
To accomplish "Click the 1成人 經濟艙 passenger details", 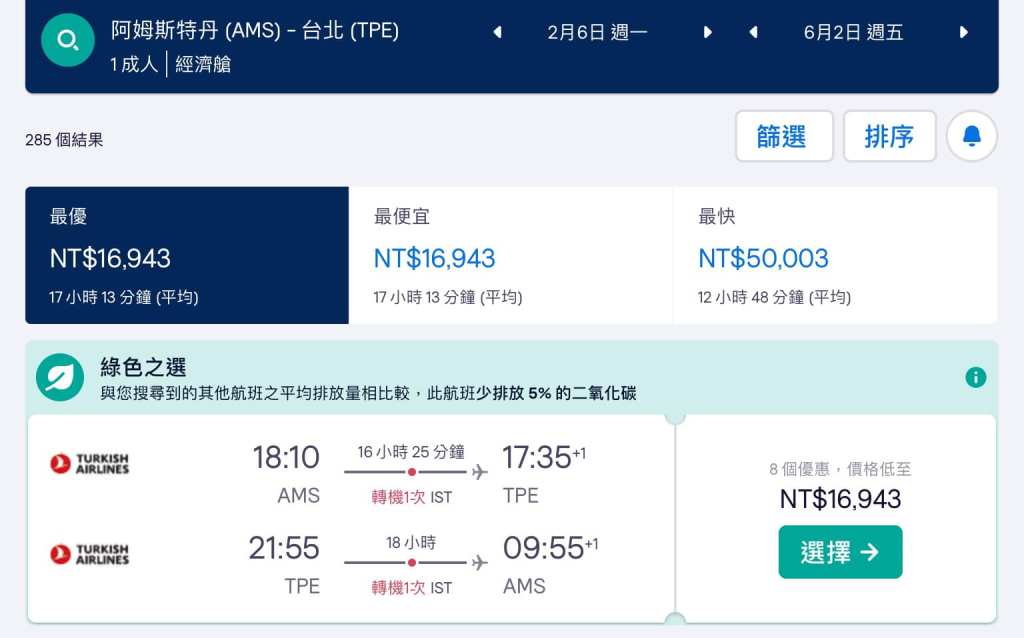I will (171, 65).
